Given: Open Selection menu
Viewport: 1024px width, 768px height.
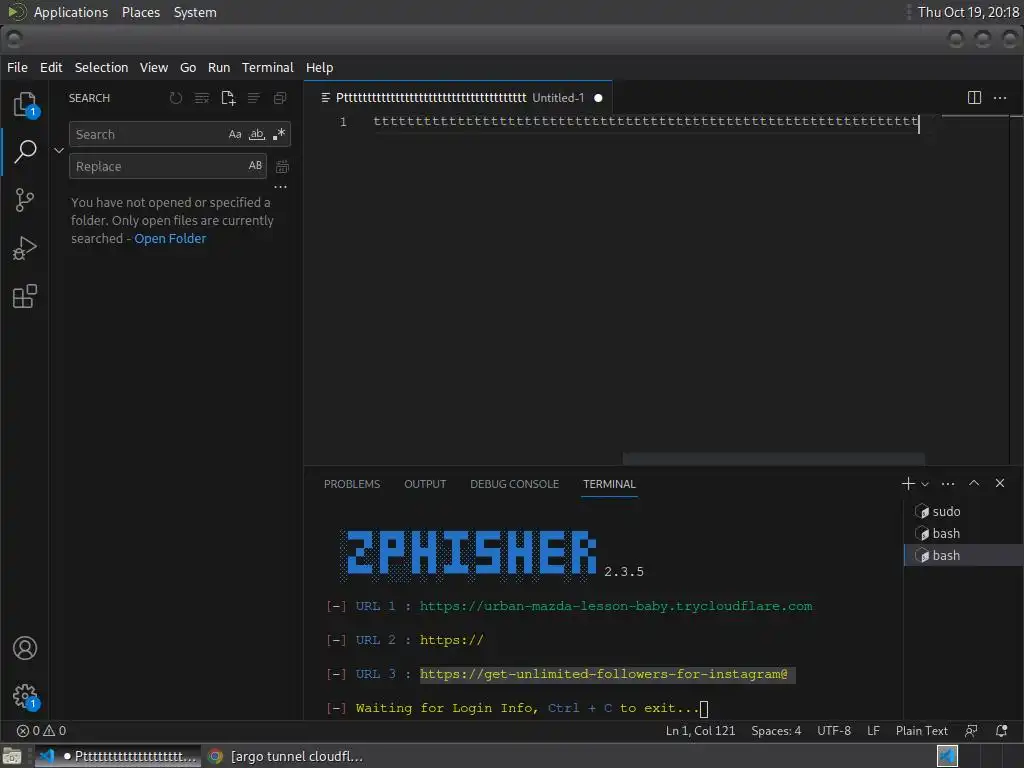Looking at the screenshot, I should [x=101, y=67].
